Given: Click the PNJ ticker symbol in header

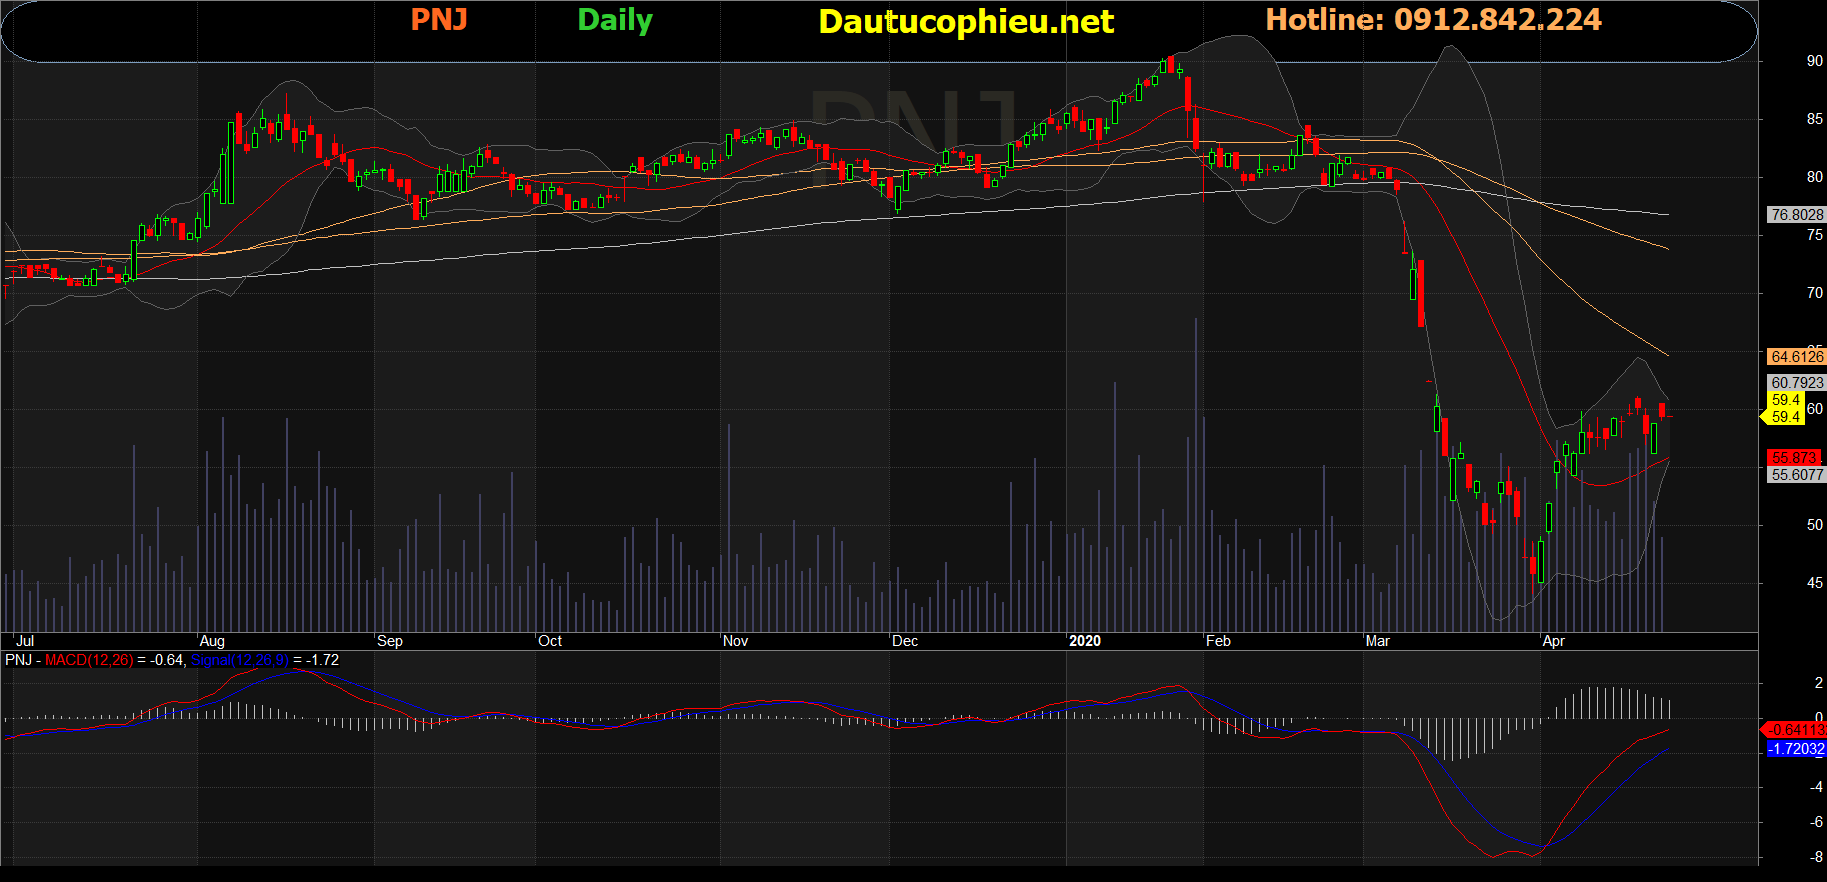Looking at the screenshot, I should pos(439,20).
